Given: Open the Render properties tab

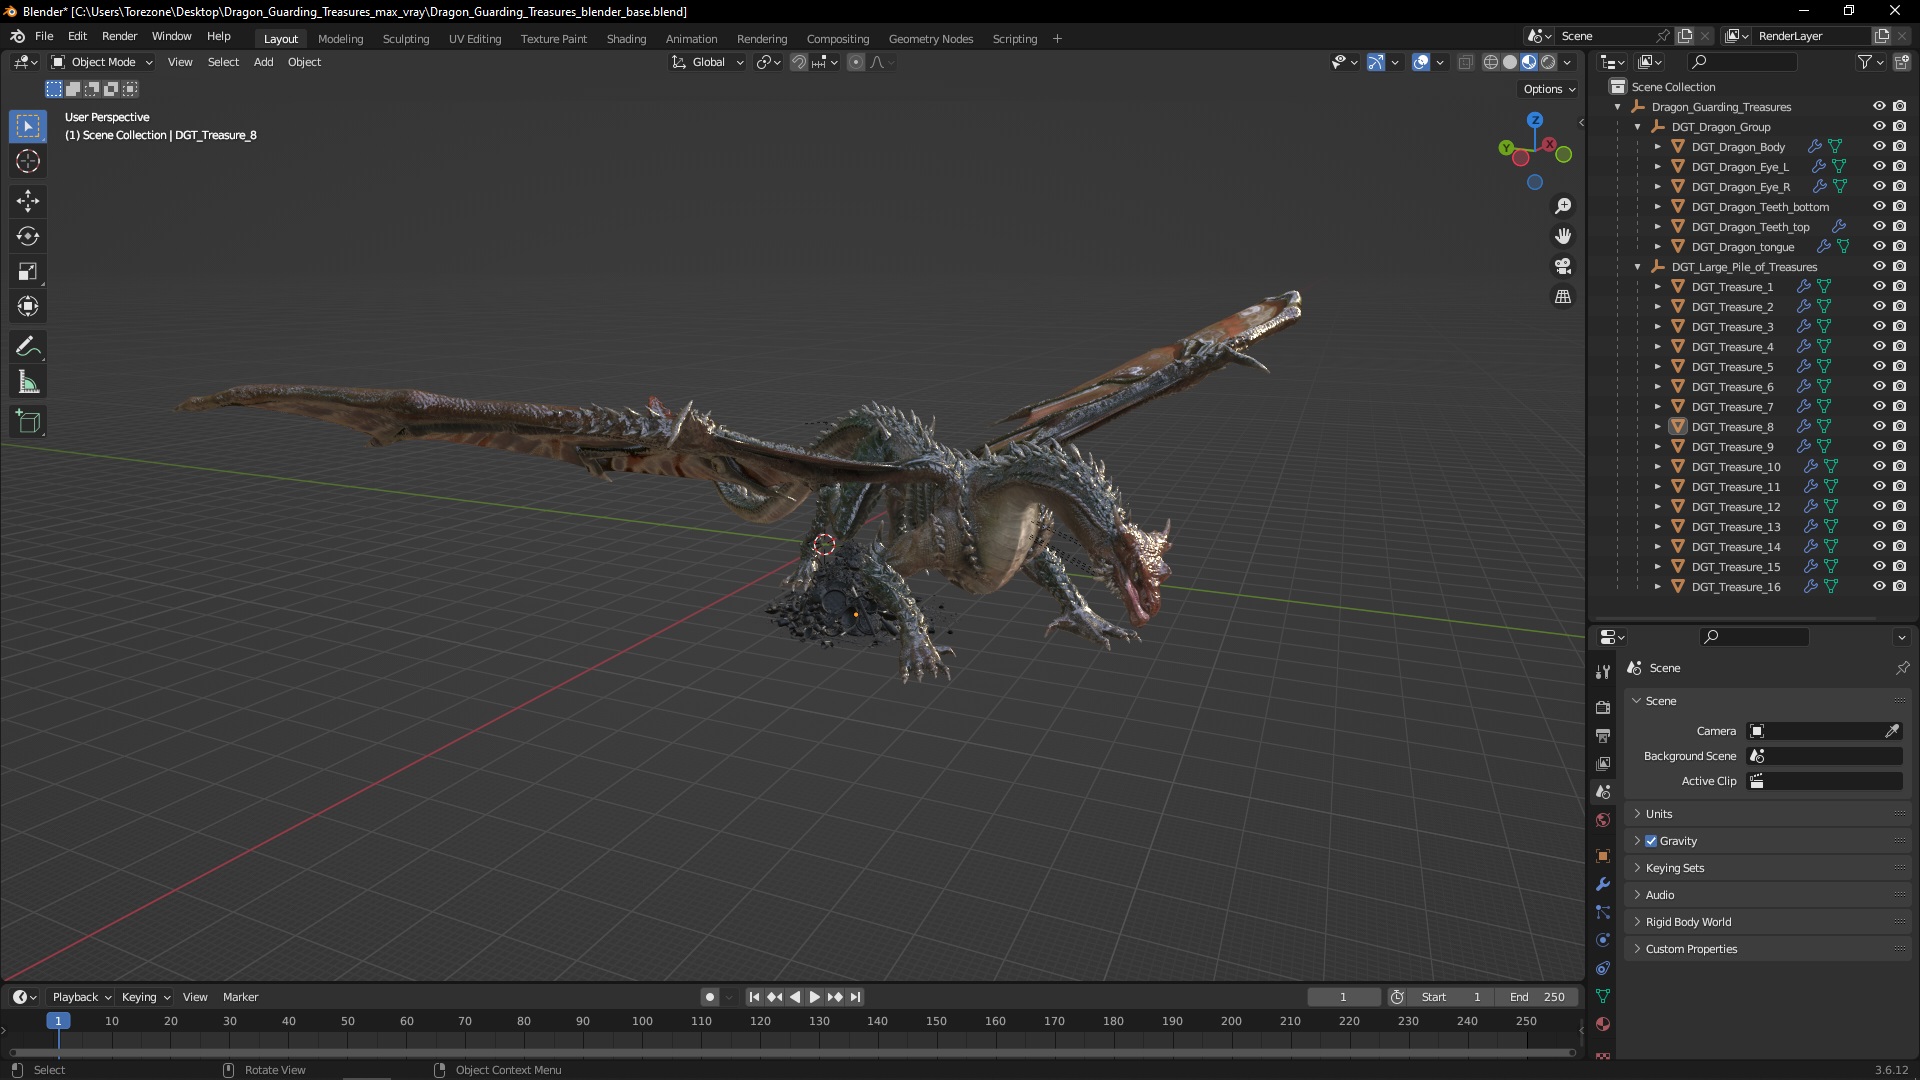Looking at the screenshot, I should click(1603, 707).
